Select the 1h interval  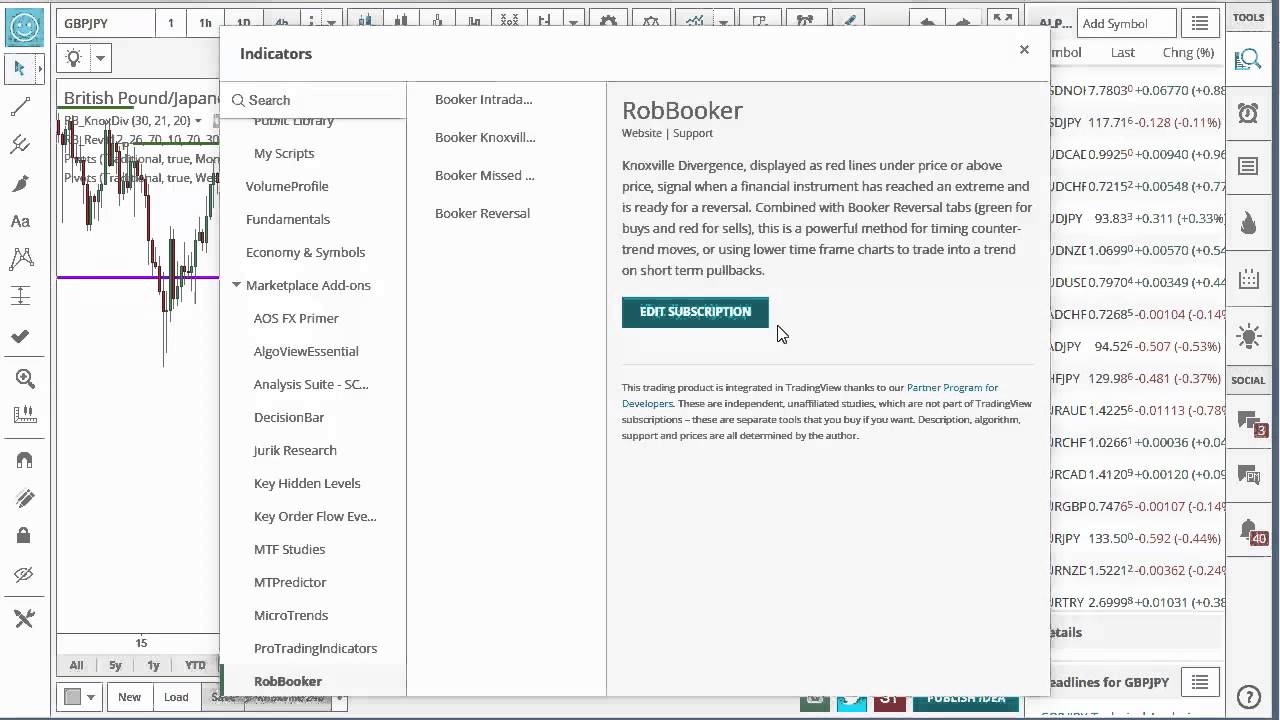pyautogui.click(x=205, y=23)
